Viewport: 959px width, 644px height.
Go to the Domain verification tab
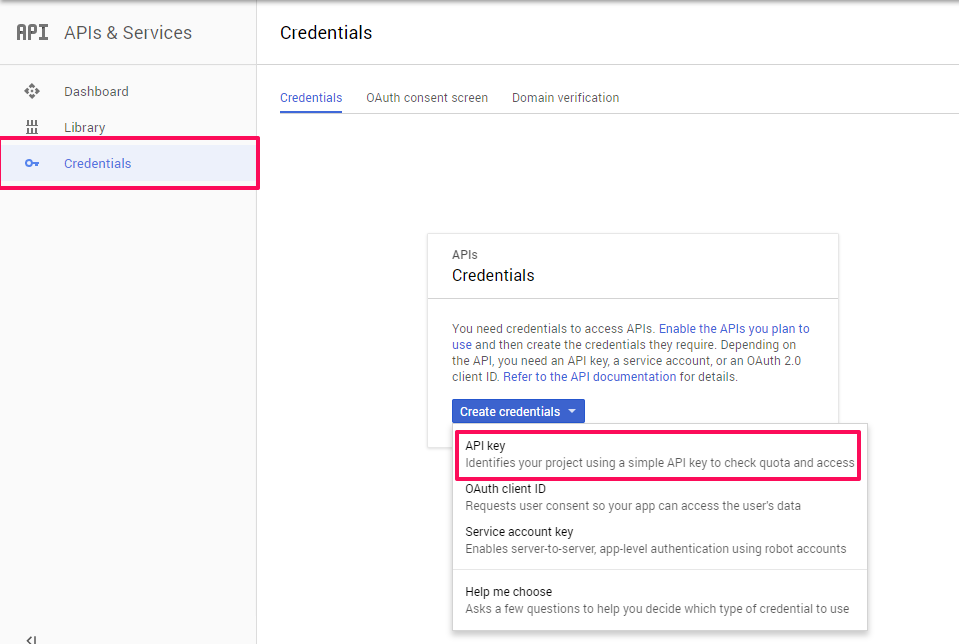click(565, 98)
